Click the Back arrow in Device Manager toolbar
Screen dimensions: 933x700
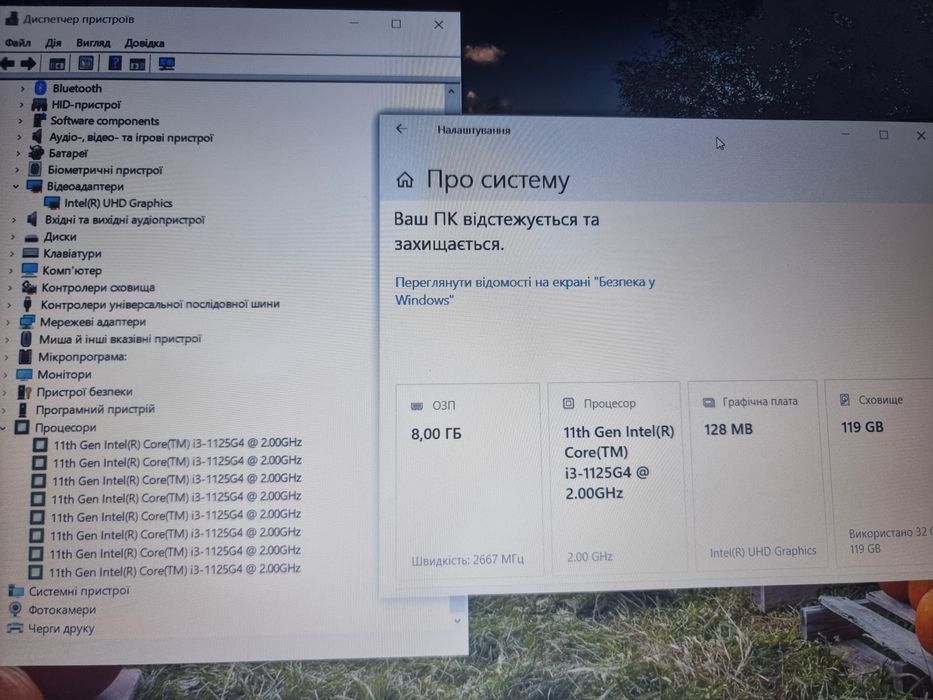[x=7, y=63]
